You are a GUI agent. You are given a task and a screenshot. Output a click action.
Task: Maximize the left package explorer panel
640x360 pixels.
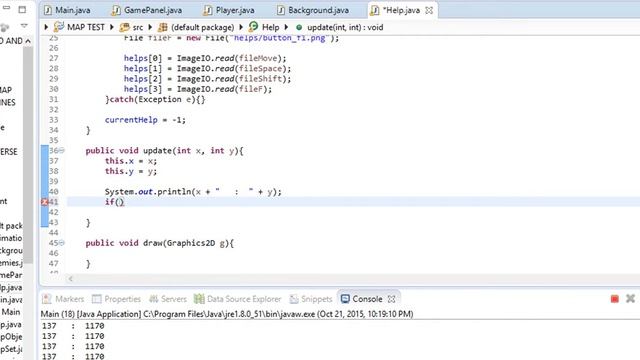22,9
